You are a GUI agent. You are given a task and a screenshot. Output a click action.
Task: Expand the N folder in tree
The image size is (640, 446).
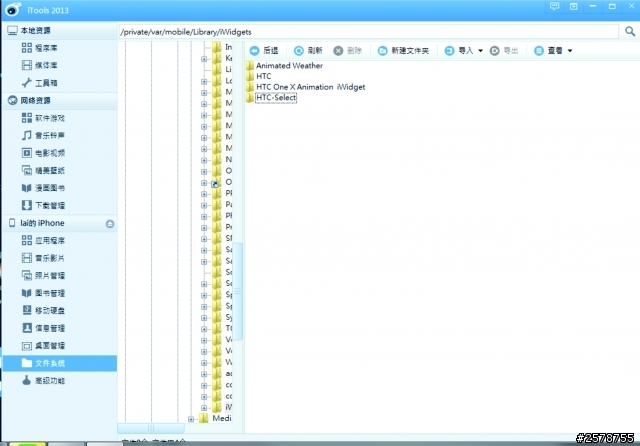tap(204, 160)
